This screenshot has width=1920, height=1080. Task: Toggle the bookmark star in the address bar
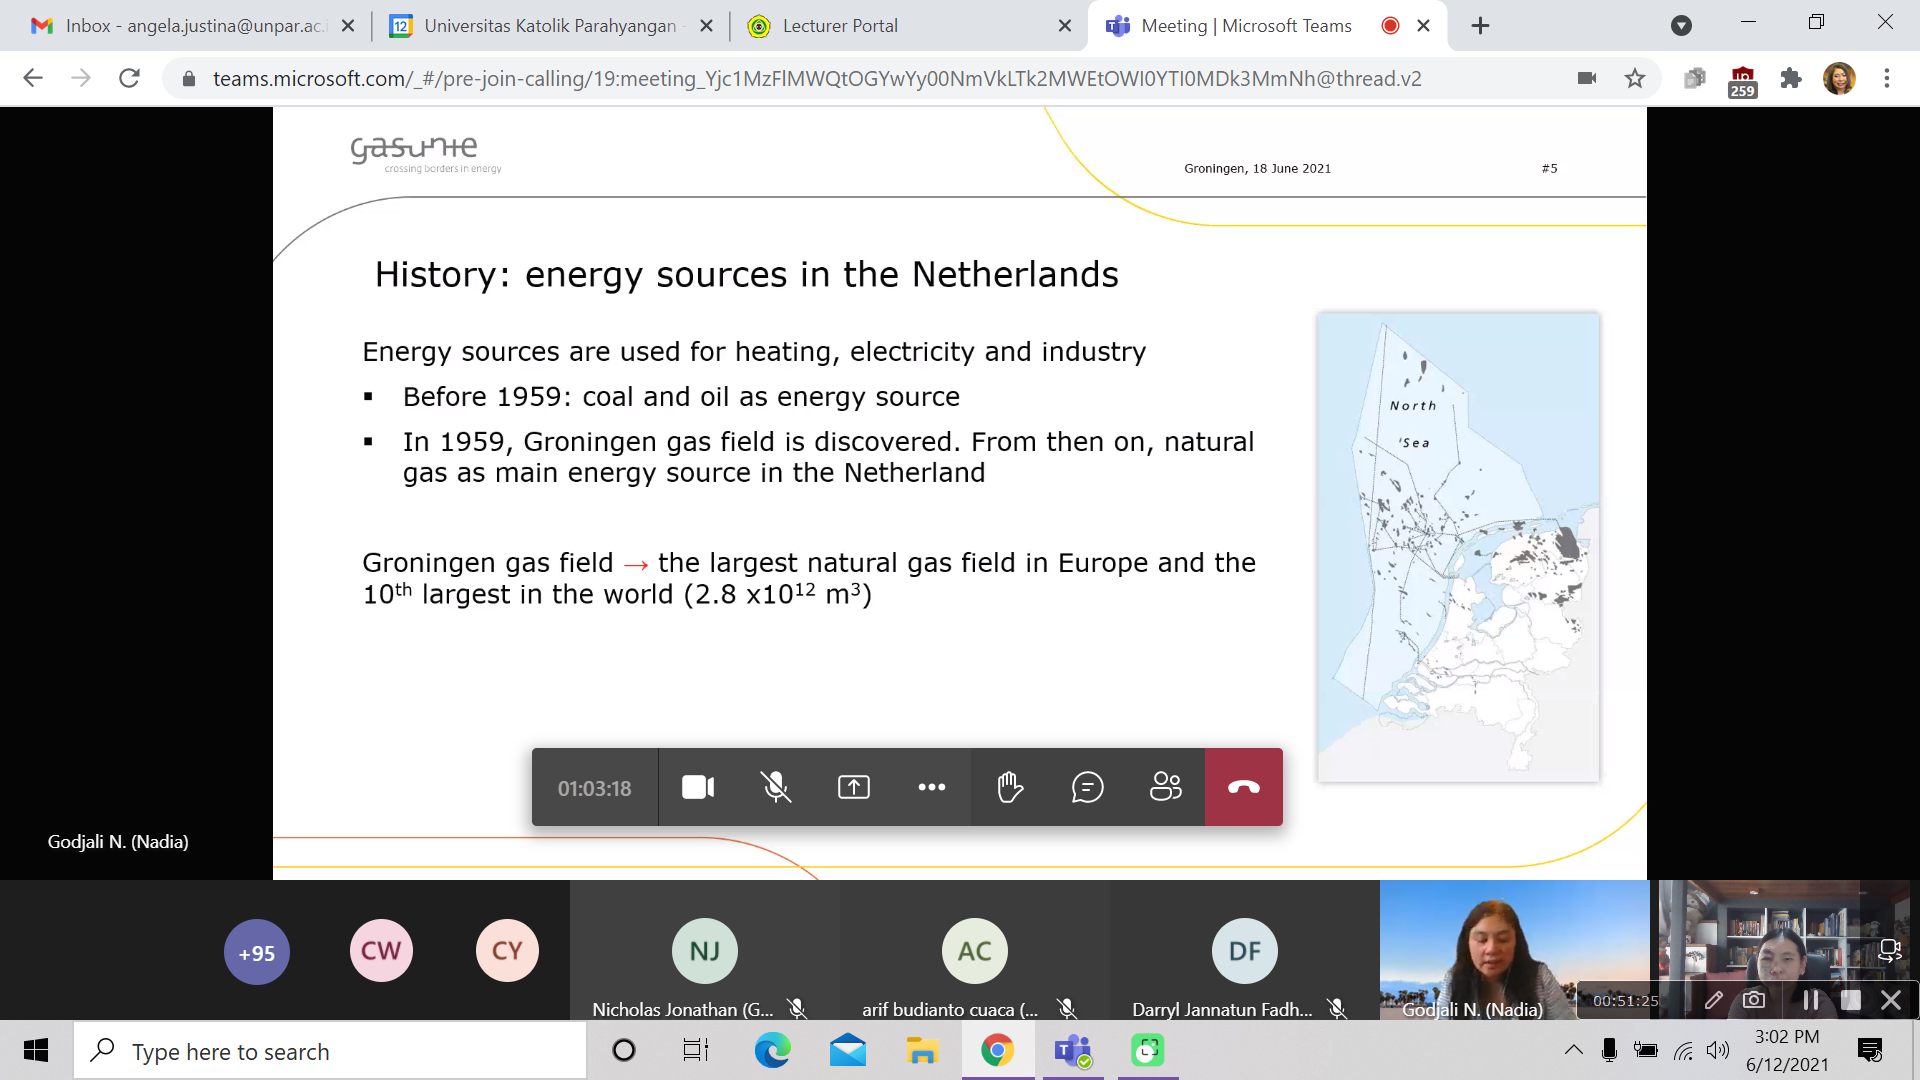click(x=1635, y=78)
